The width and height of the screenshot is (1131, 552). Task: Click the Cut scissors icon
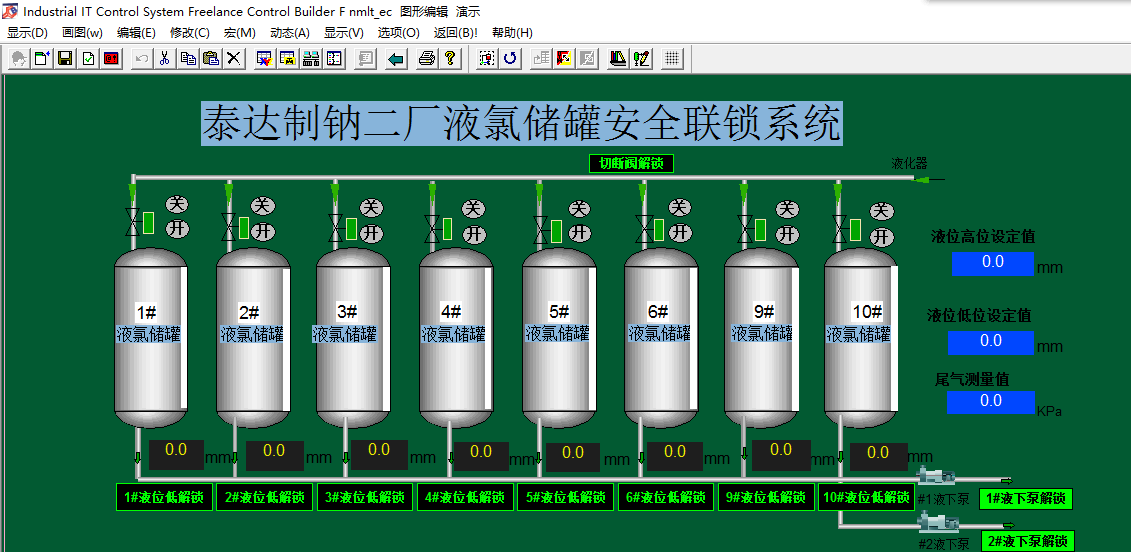164,59
